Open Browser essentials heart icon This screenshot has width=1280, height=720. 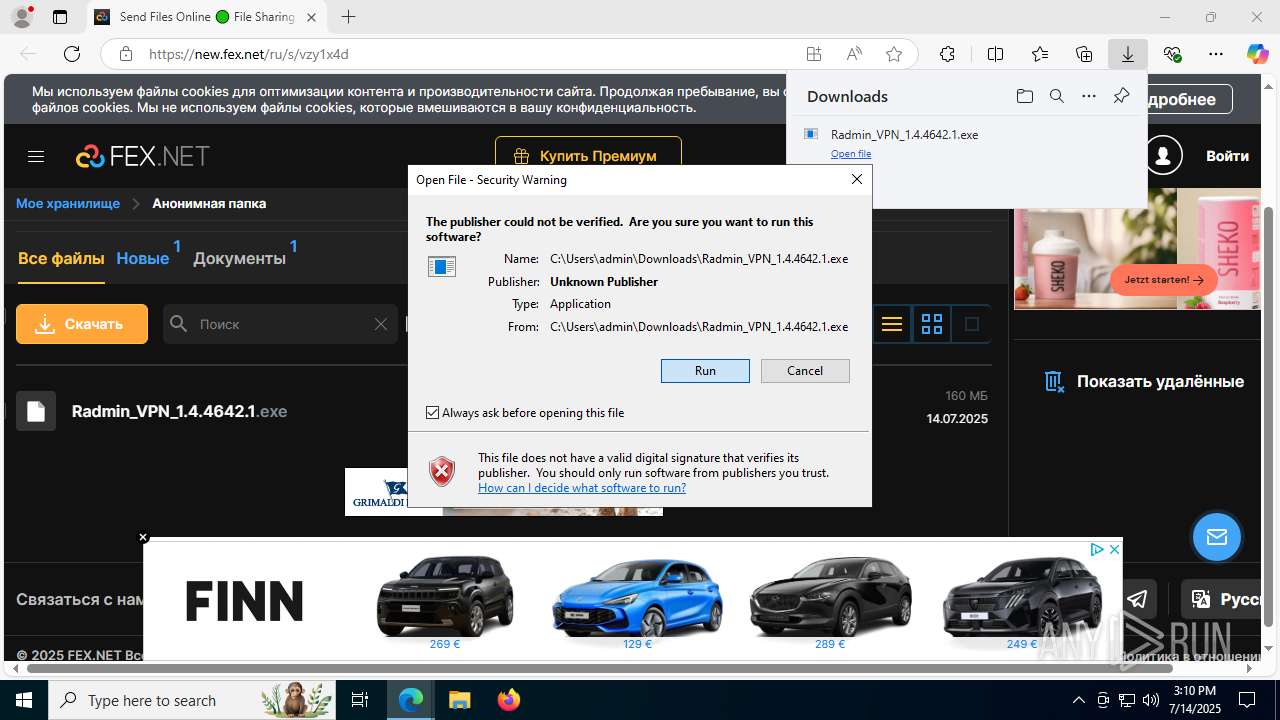point(1173,54)
